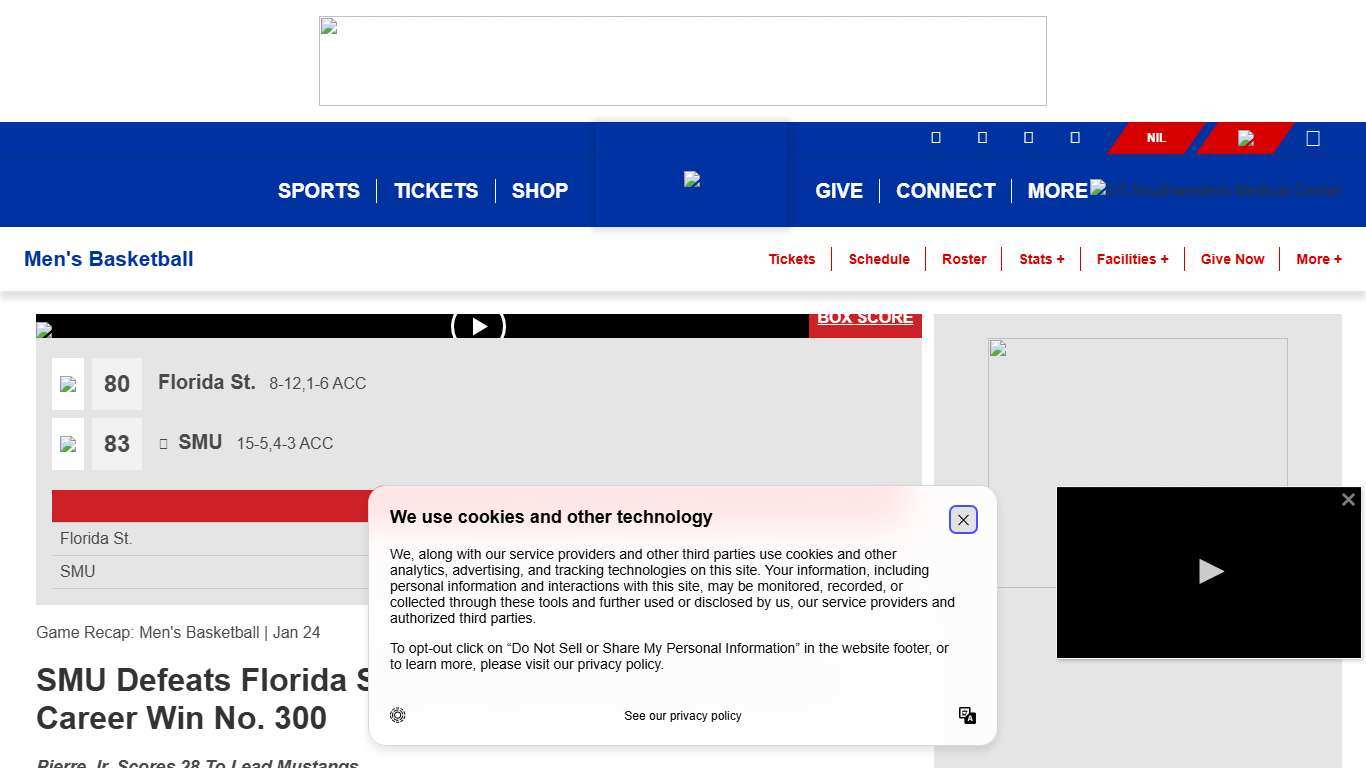
Task: Click See our privacy policy link
Action: click(683, 716)
